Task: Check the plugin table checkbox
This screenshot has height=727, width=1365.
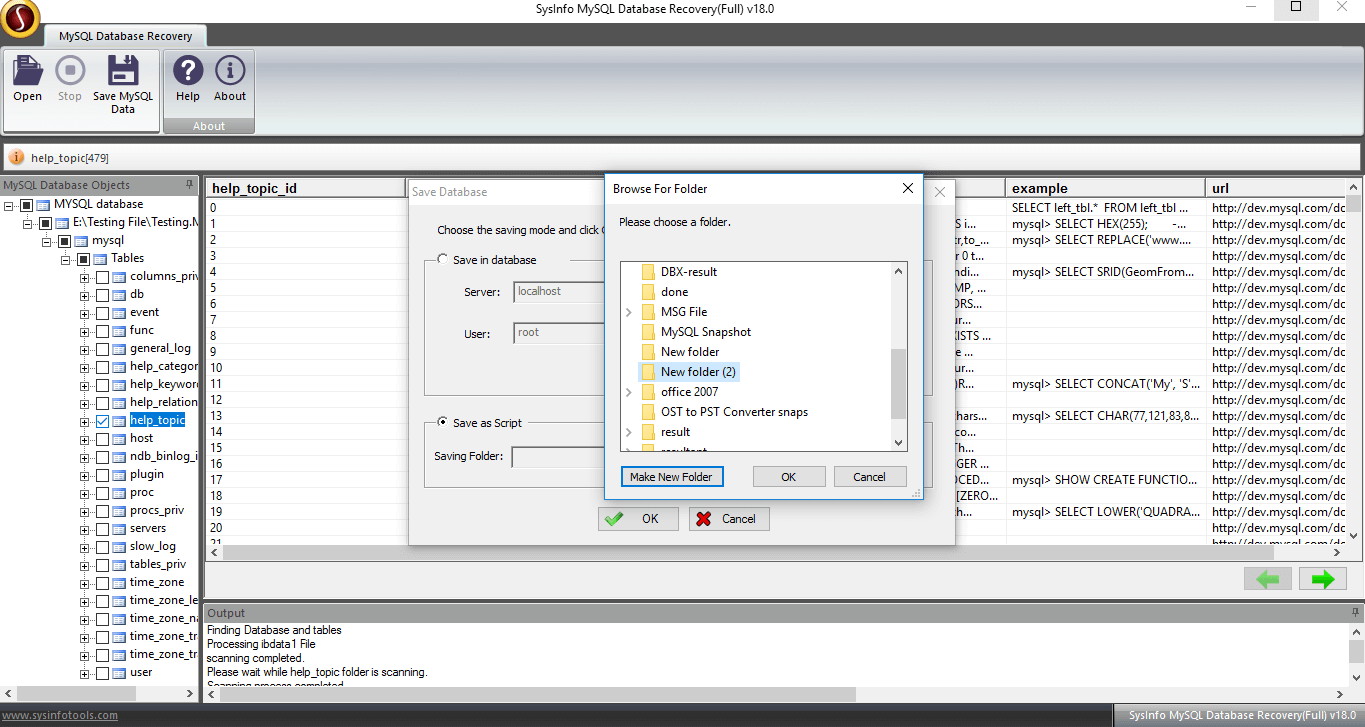Action: (x=102, y=475)
